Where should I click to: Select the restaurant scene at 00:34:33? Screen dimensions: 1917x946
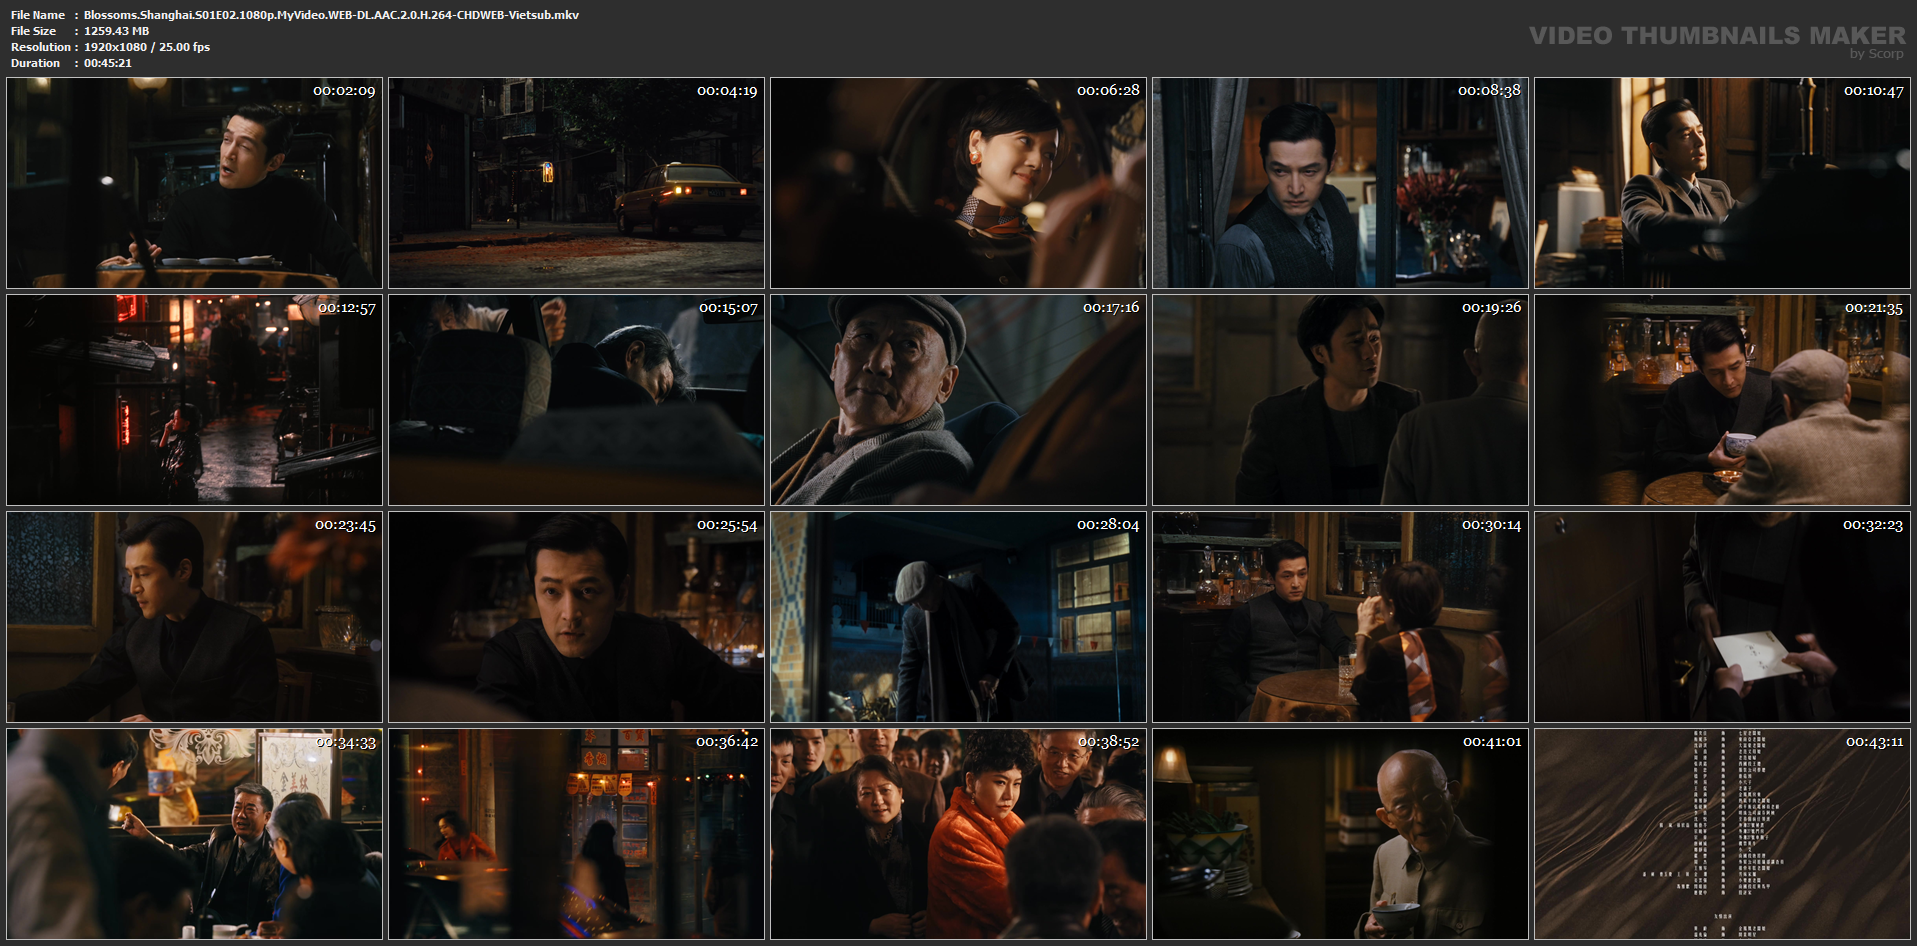tap(194, 834)
